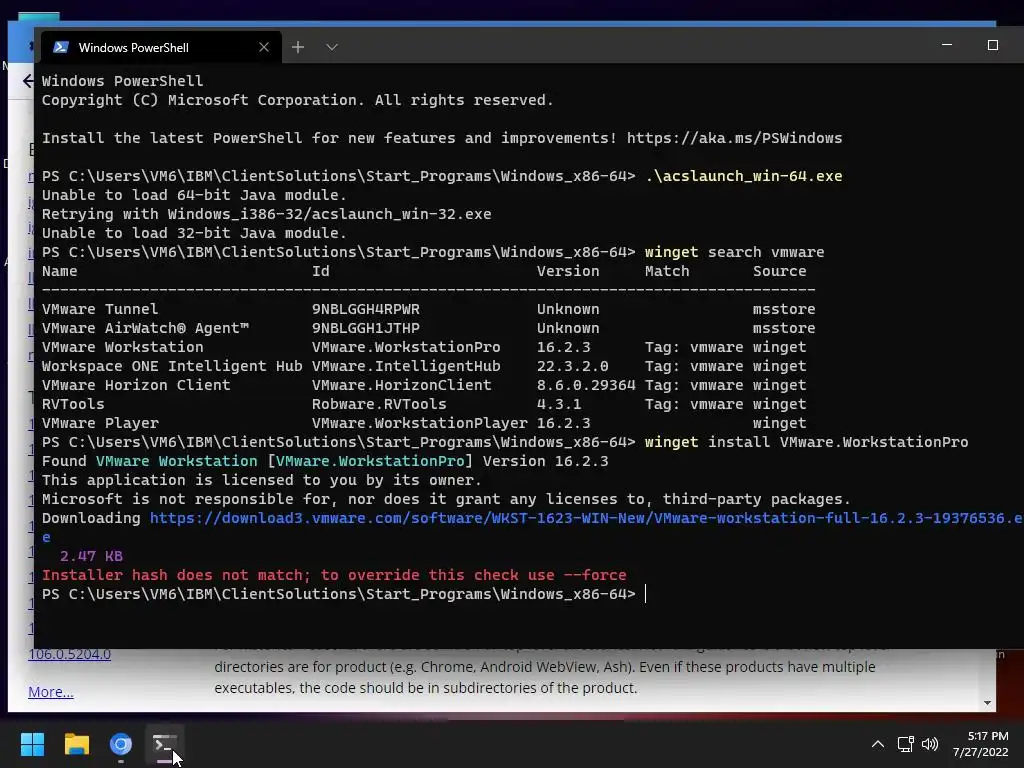Open volume control tray icon
Viewport: 1024px width, 768px height.
[x=930, y=744]
